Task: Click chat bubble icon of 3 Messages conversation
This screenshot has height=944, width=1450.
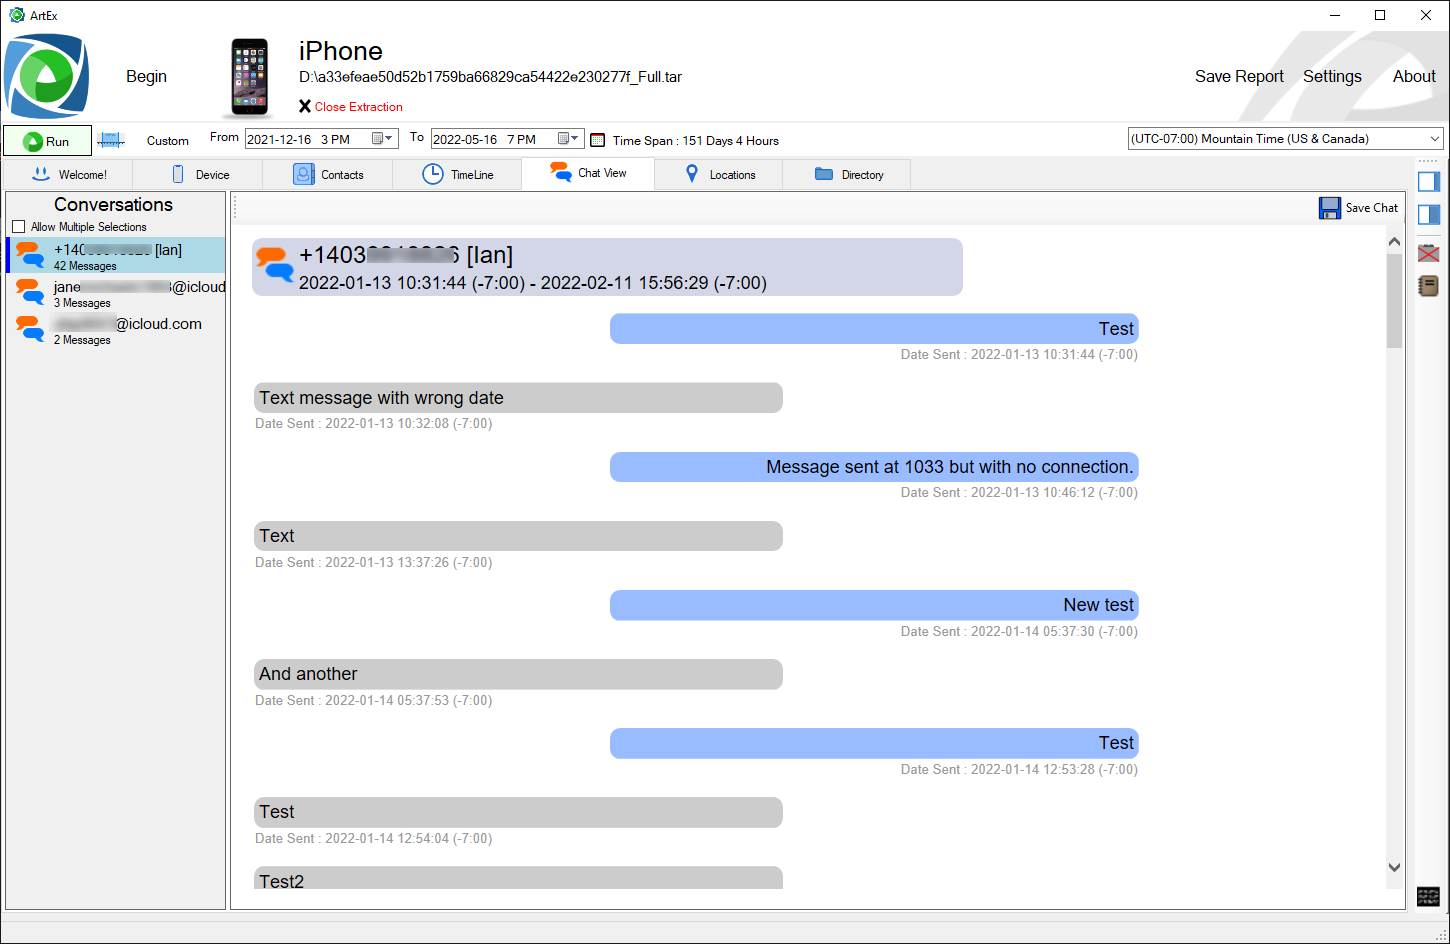Action: pos(30,292)
